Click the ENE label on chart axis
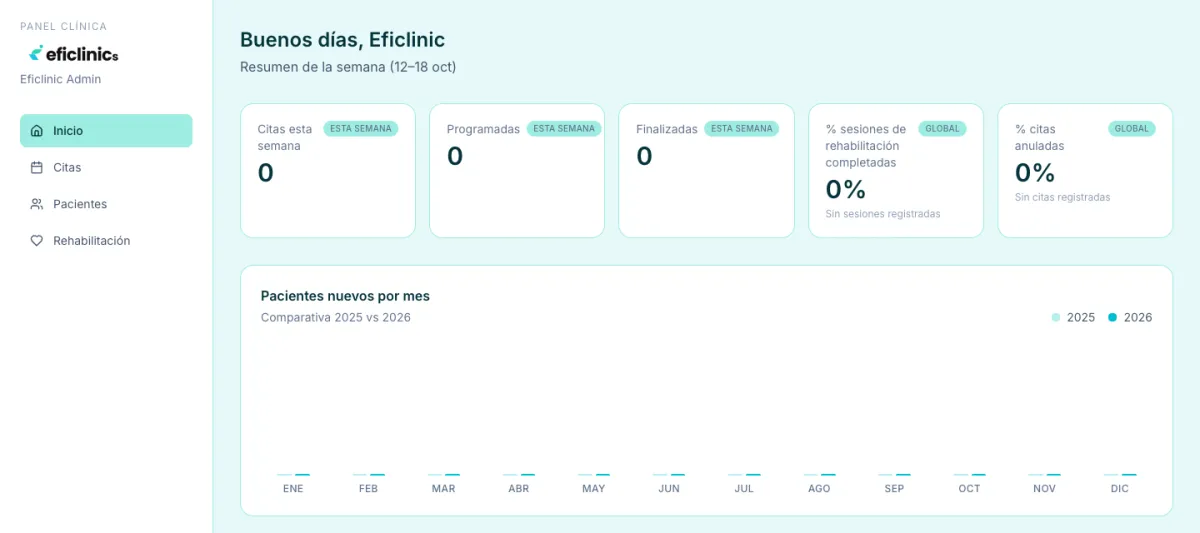 tap(293, 489)
